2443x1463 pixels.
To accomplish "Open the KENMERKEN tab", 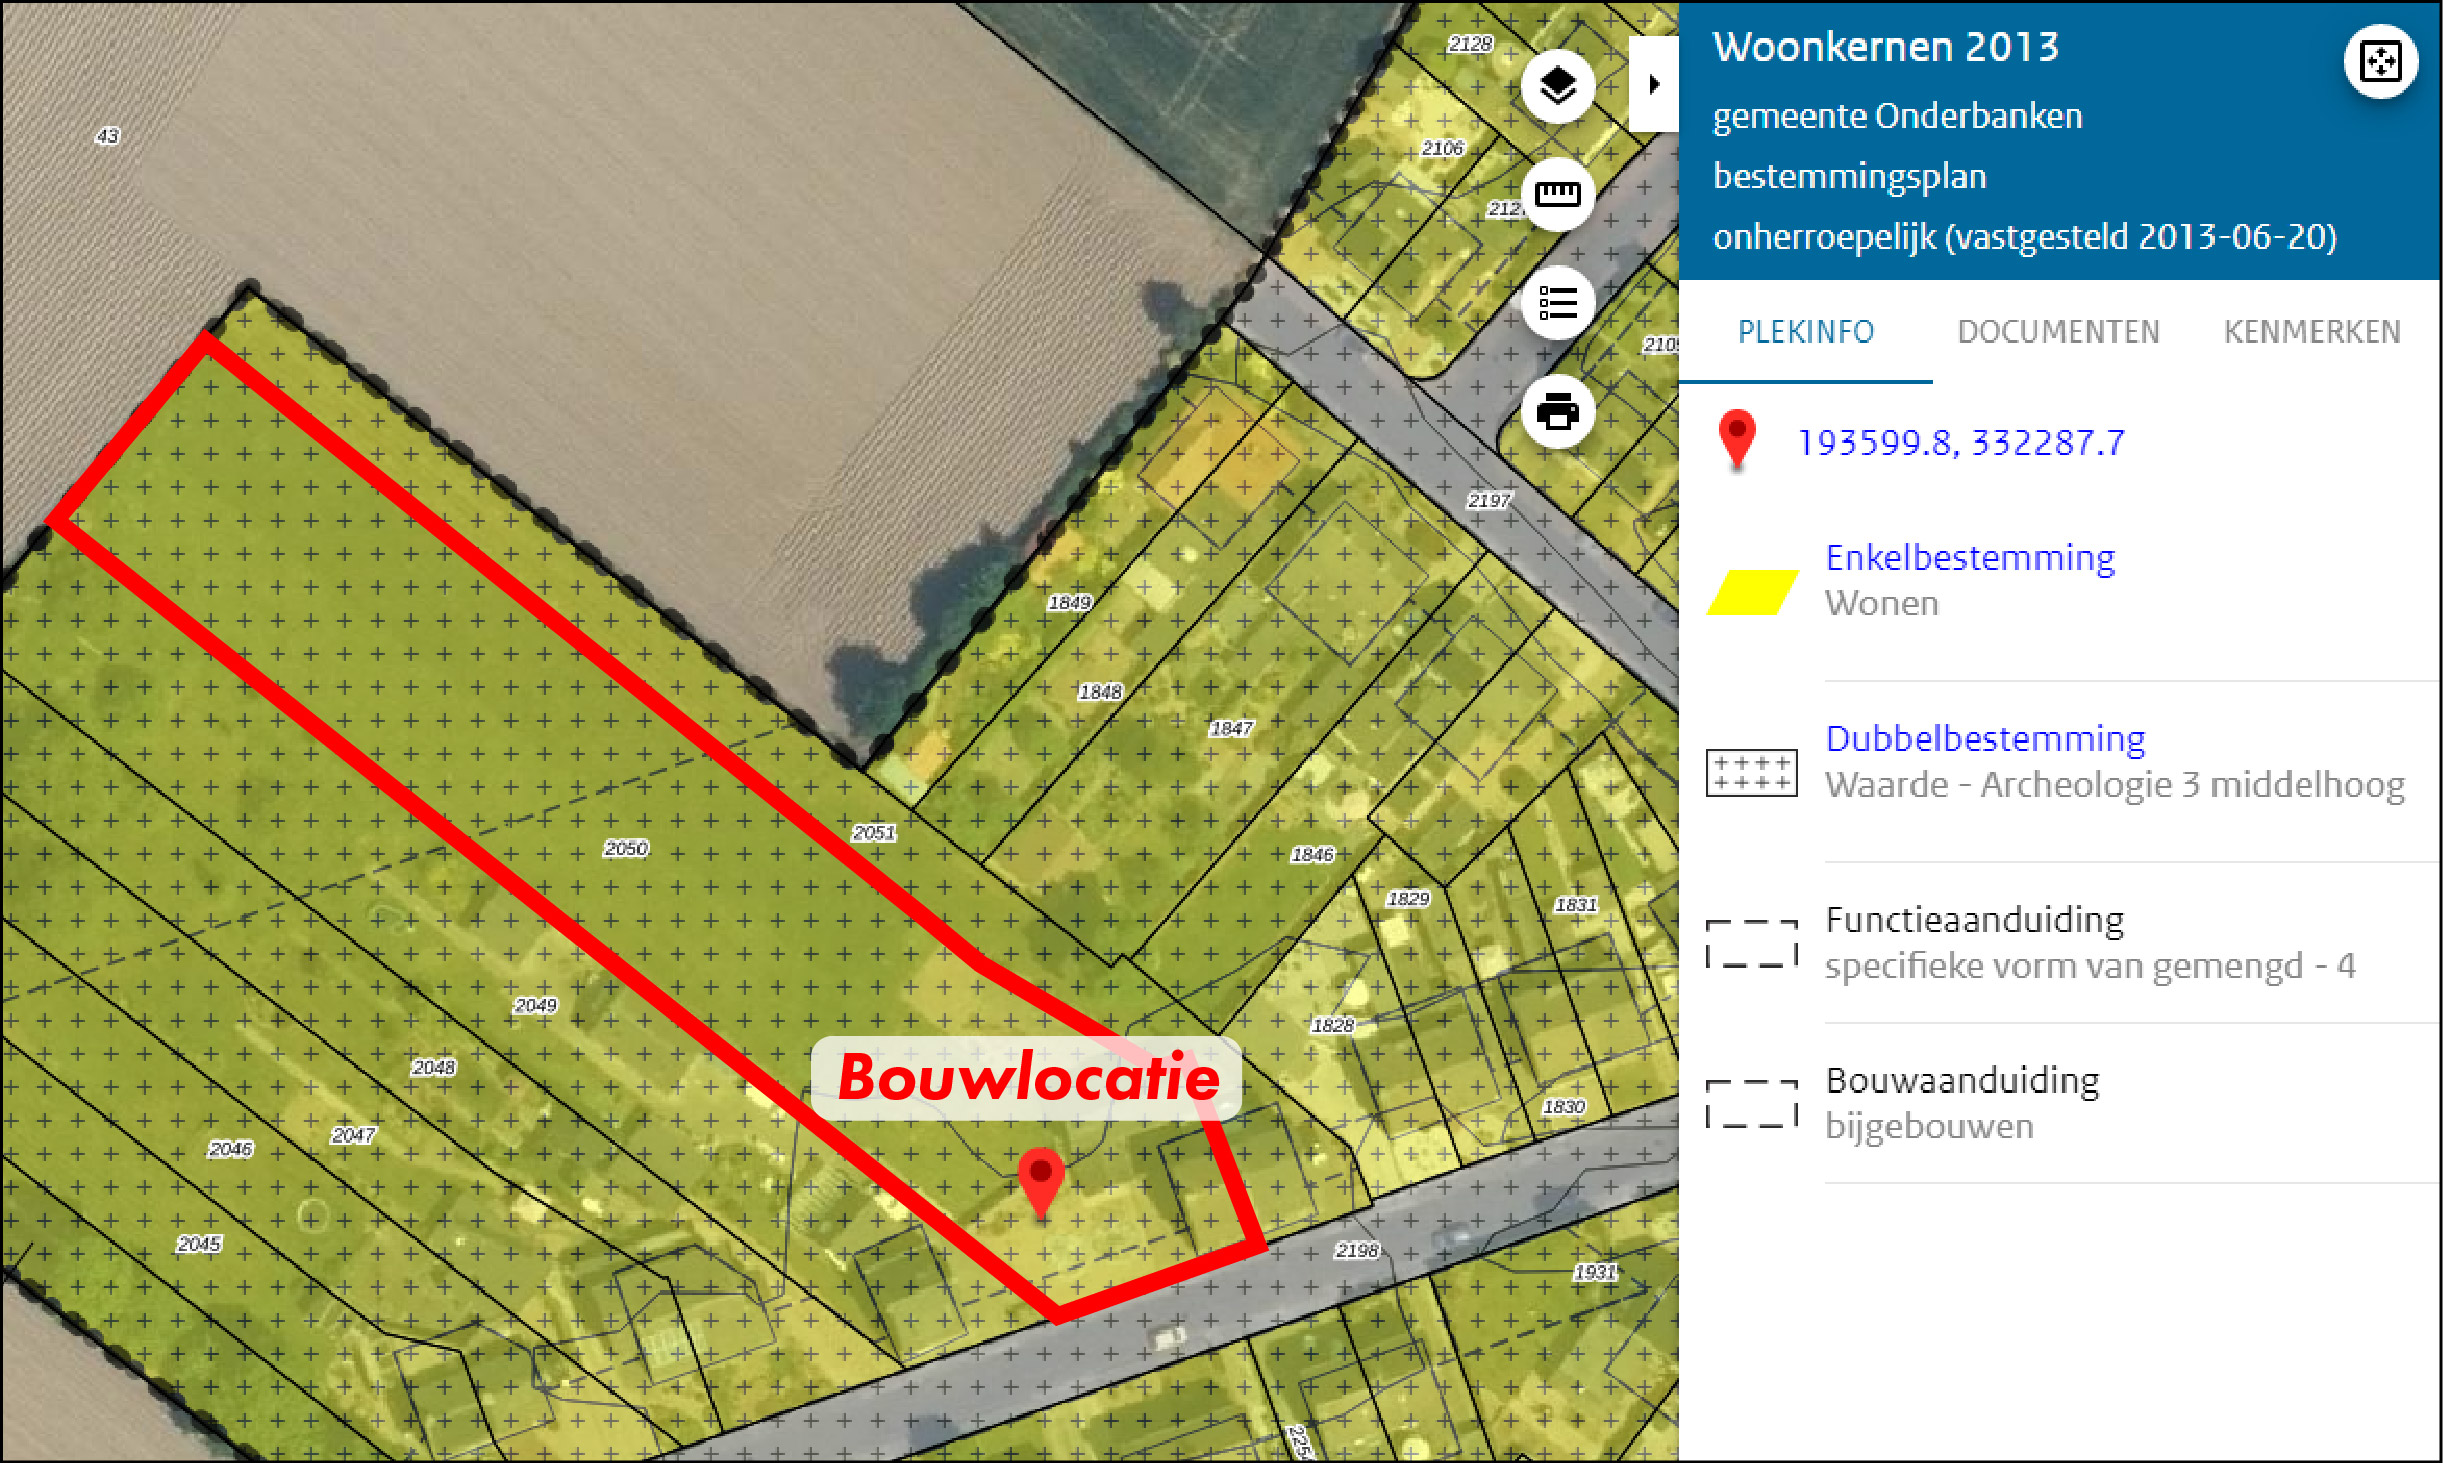I will (x=2311, y=332).
